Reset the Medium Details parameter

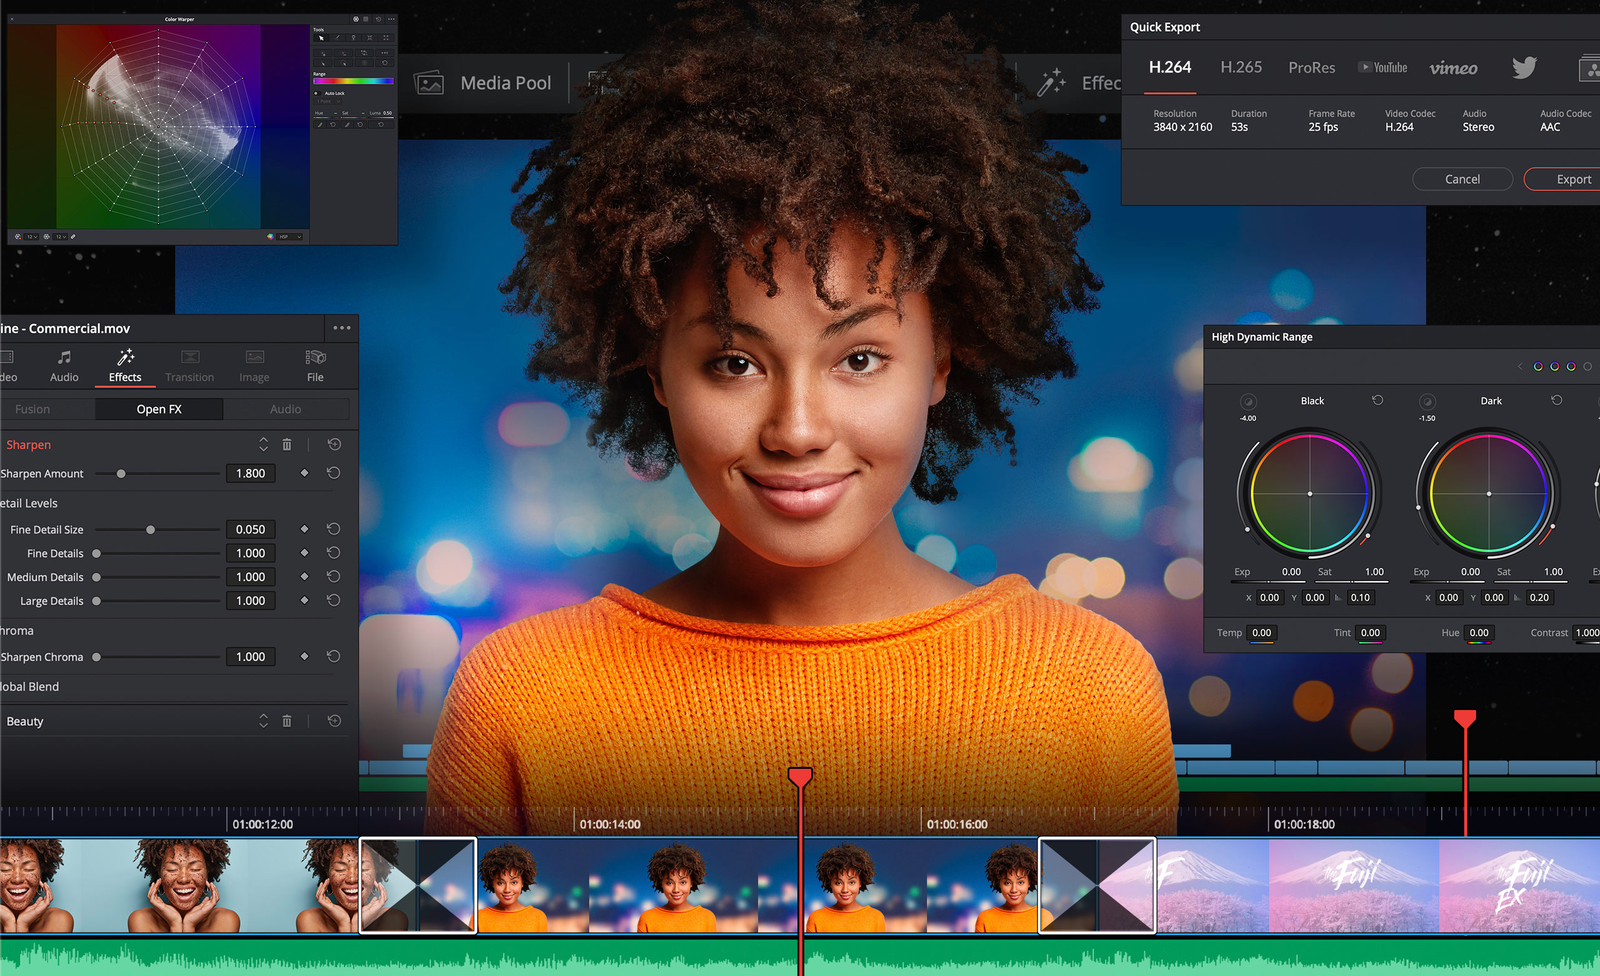coord(333,577)
